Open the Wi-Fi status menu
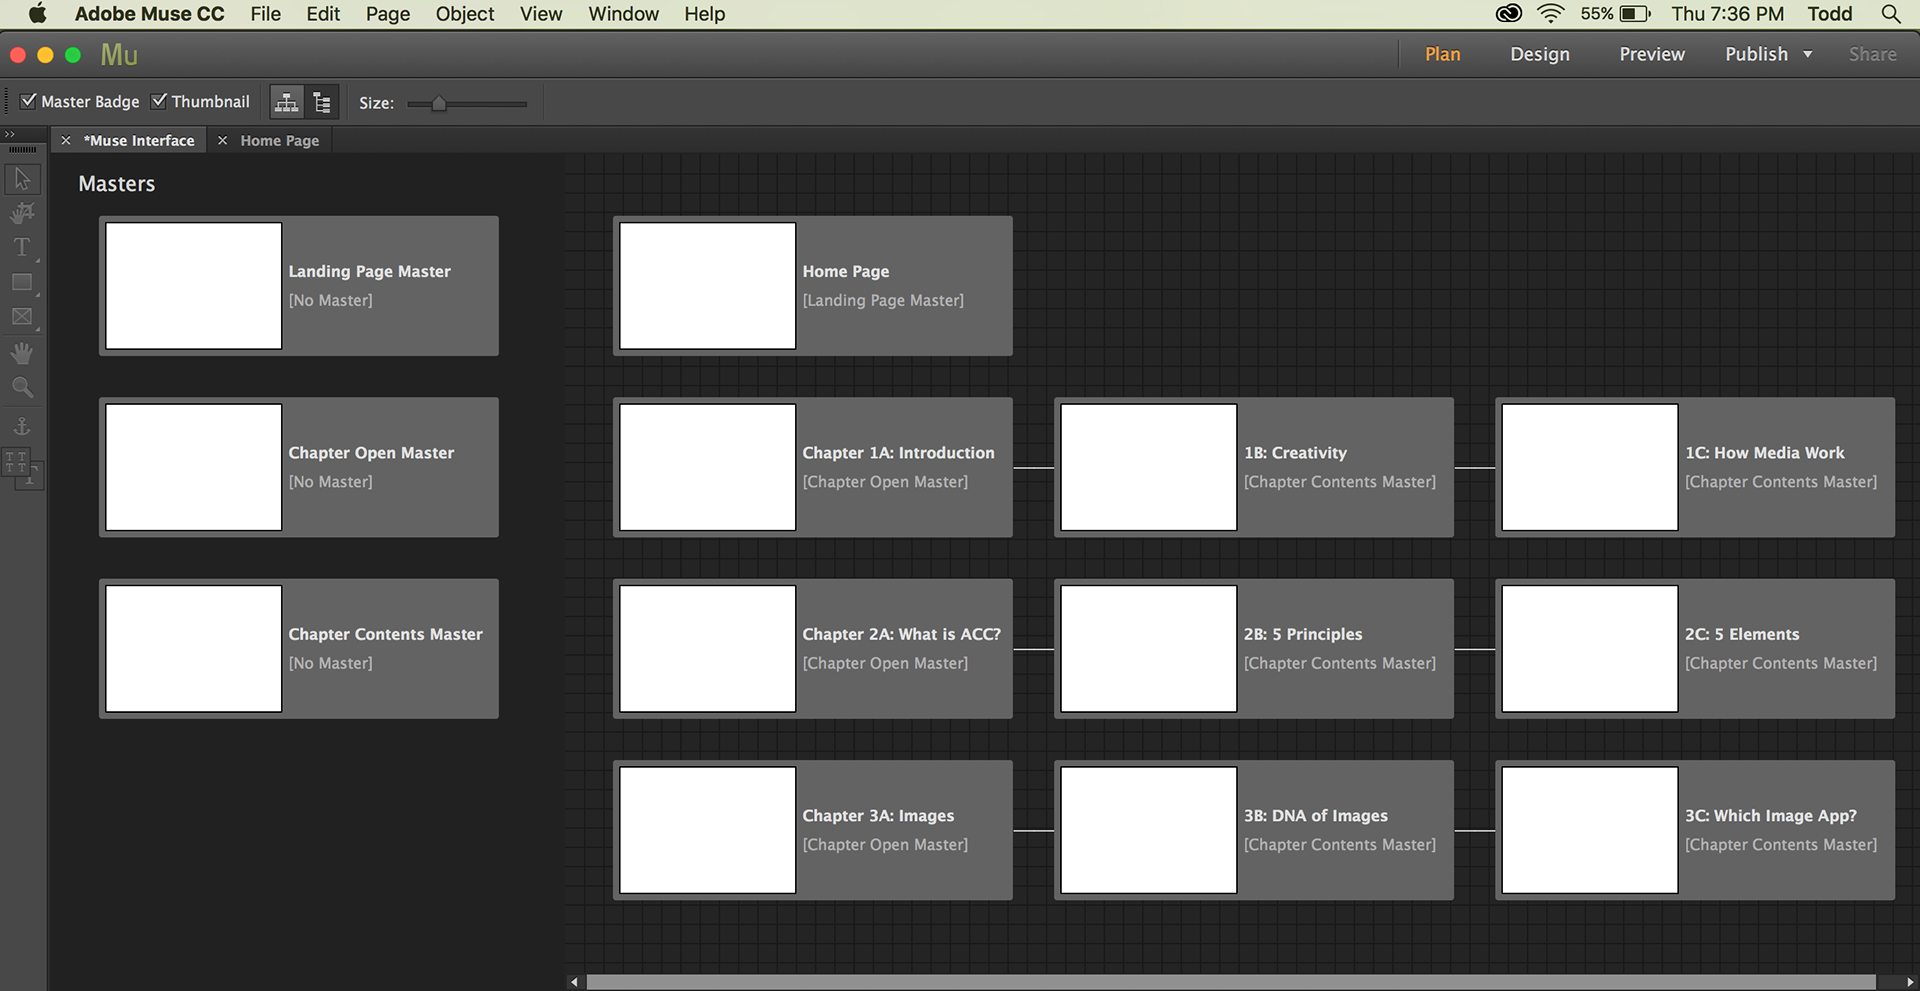 click(1550, 14)
